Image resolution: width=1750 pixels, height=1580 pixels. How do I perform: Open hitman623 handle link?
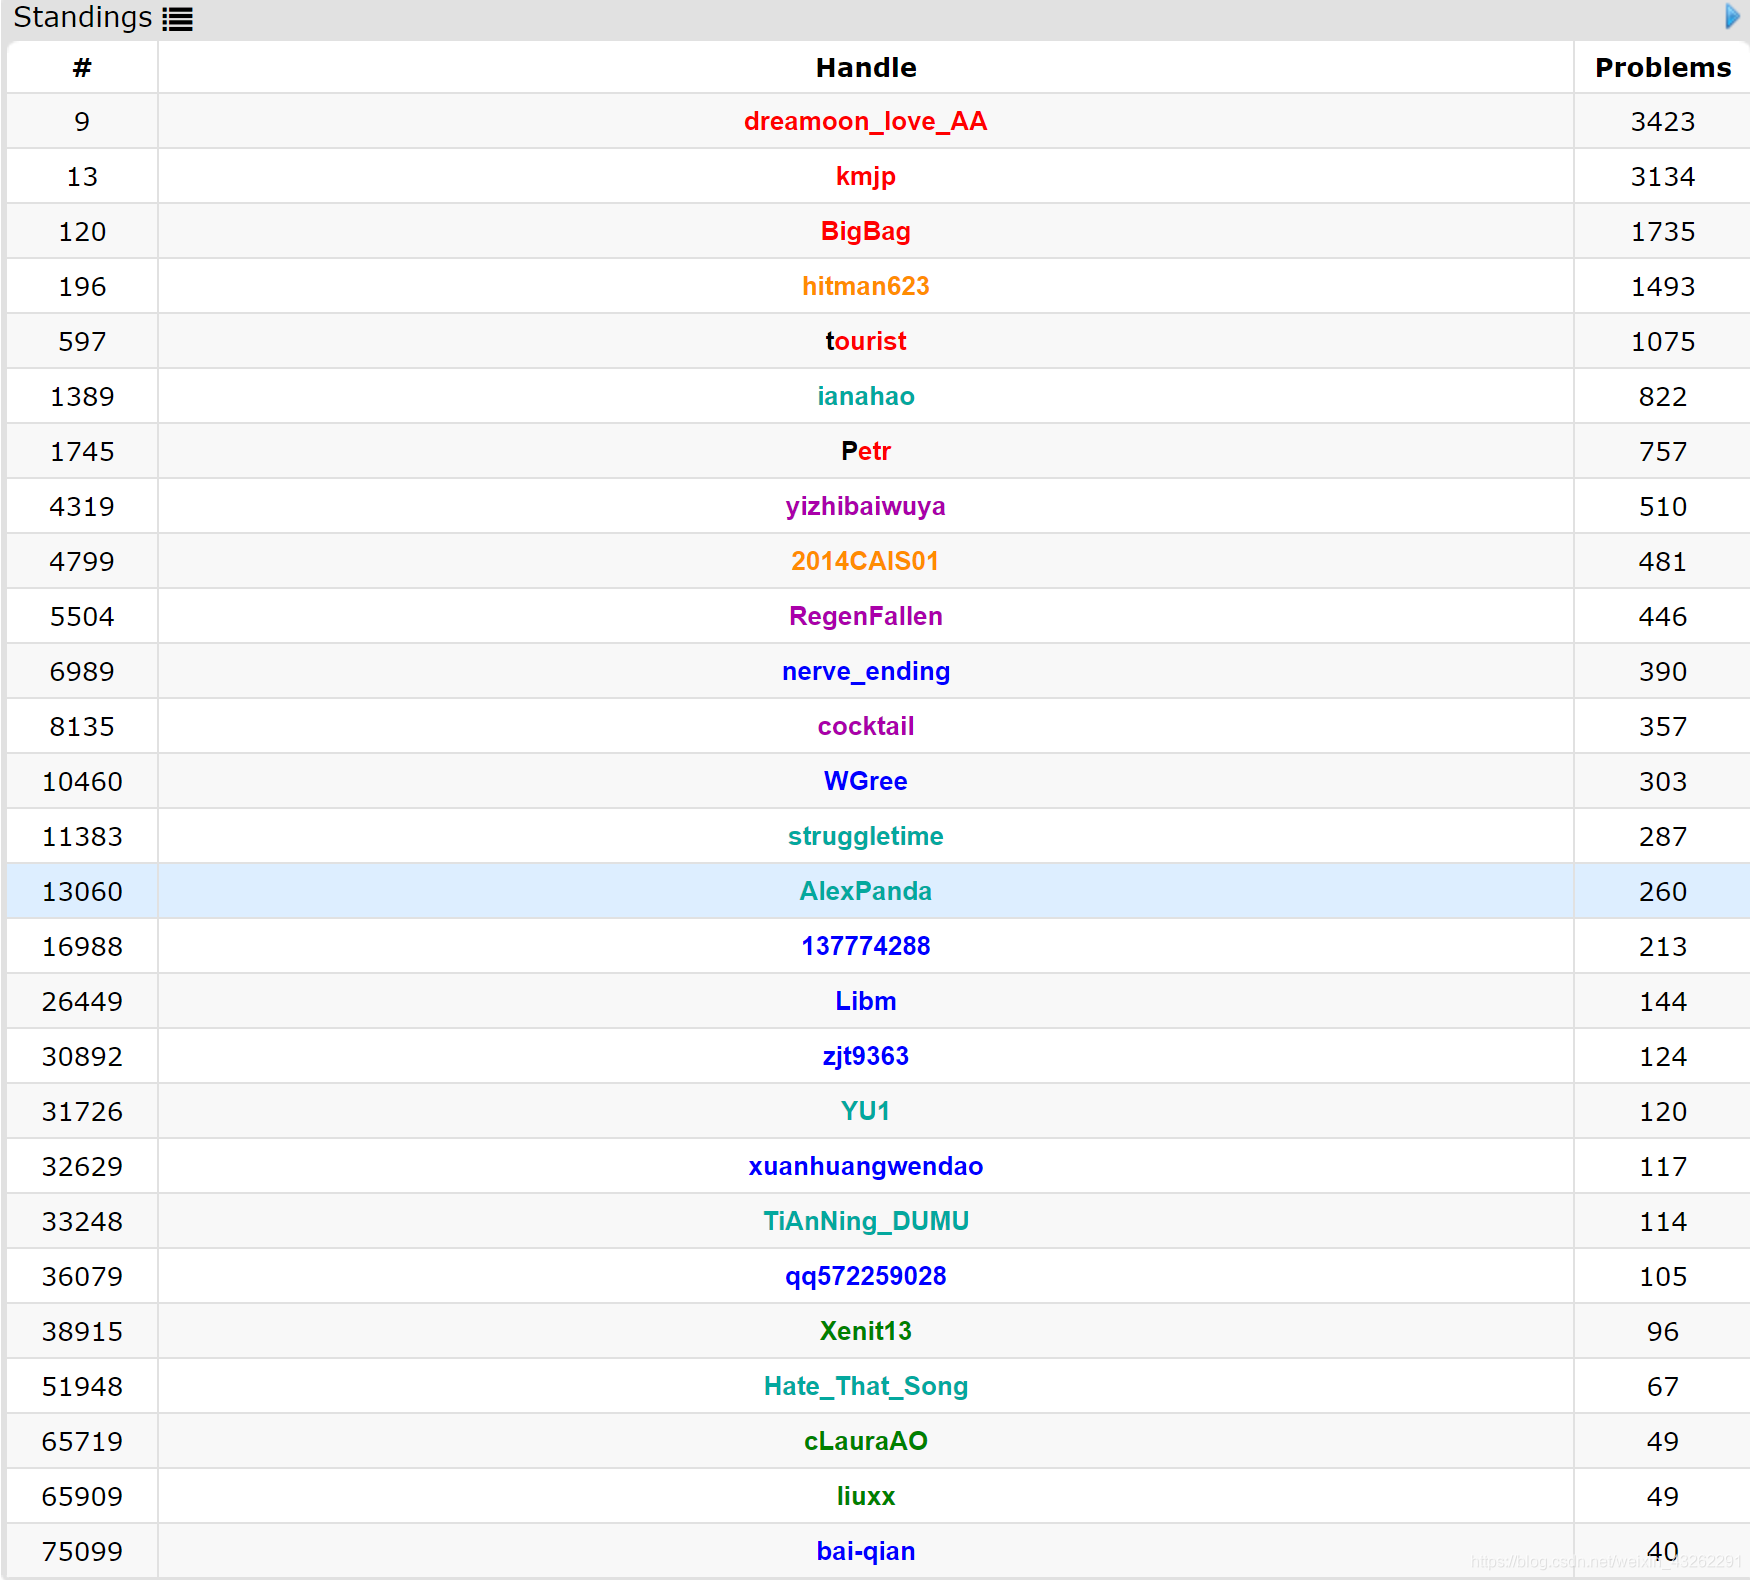point(865,286)
